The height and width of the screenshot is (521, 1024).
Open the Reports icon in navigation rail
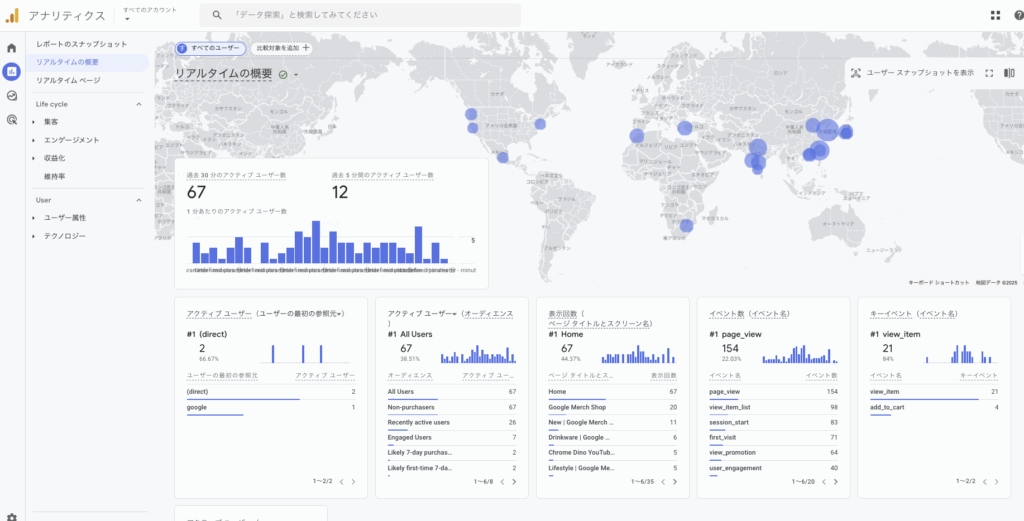pyautogui.click(x=11, y=71)
